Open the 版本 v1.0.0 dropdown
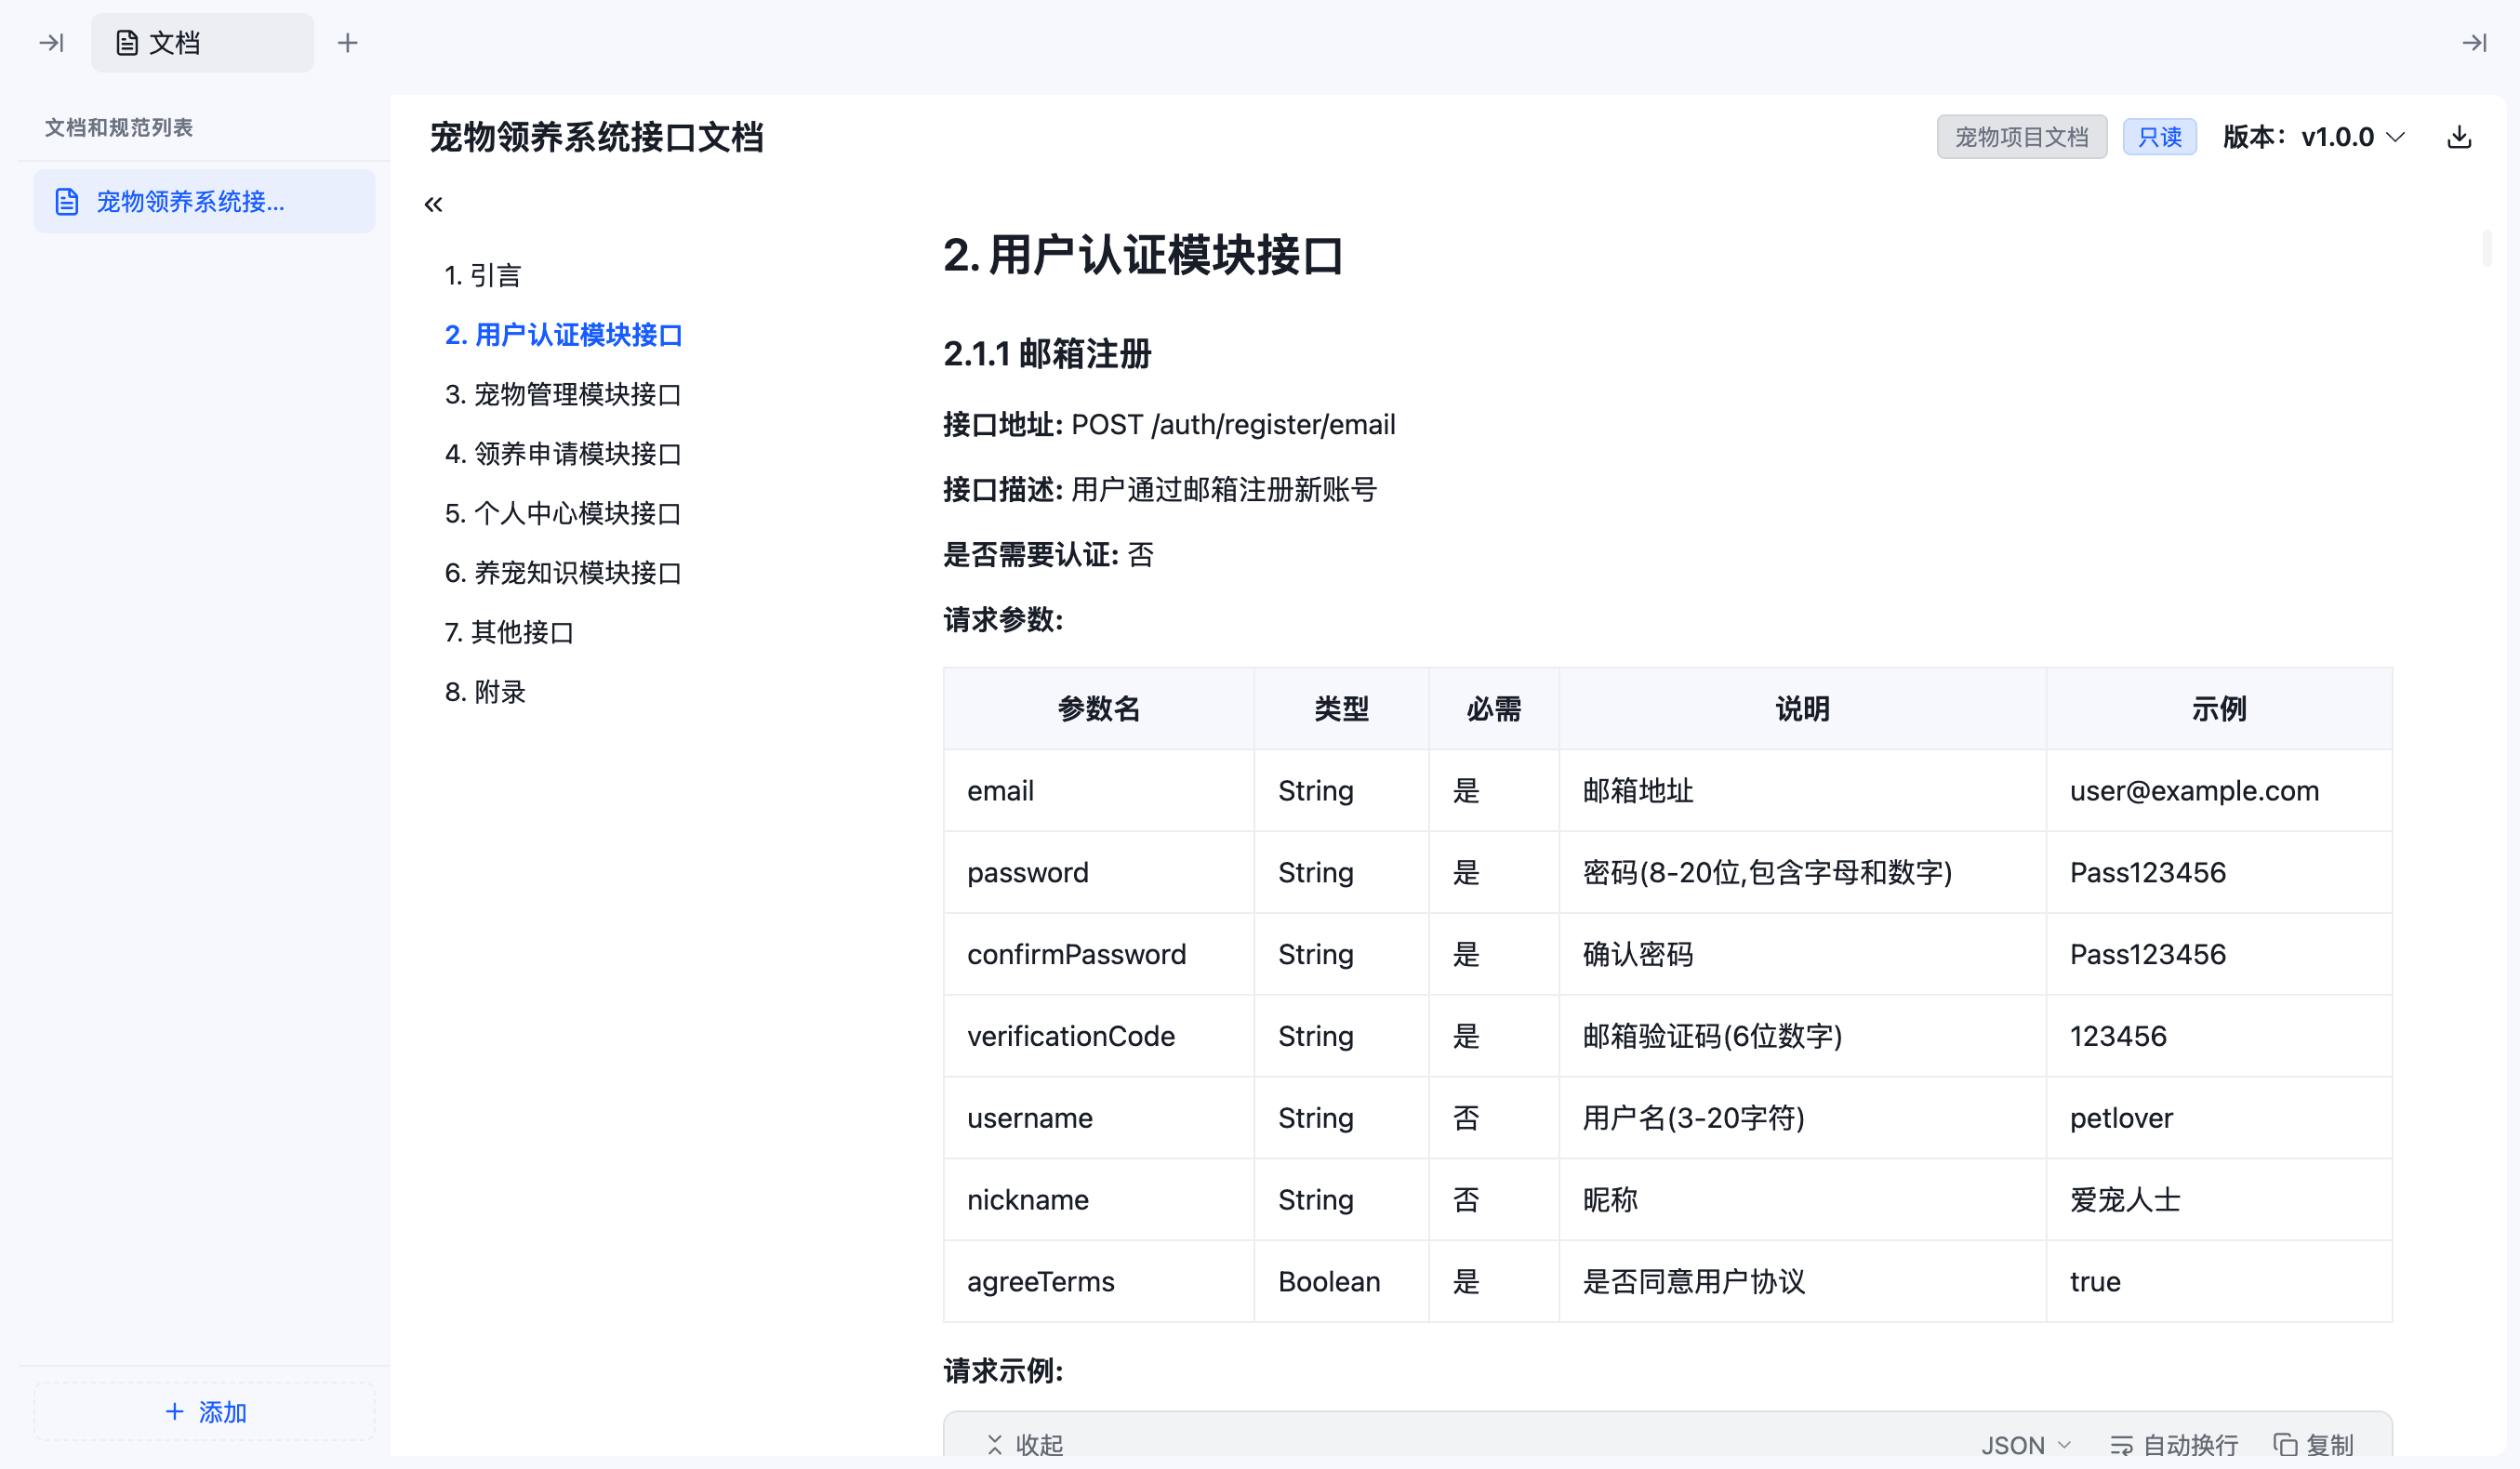The width and height of the screenshot is (2520, 1469). (2313, 137)
